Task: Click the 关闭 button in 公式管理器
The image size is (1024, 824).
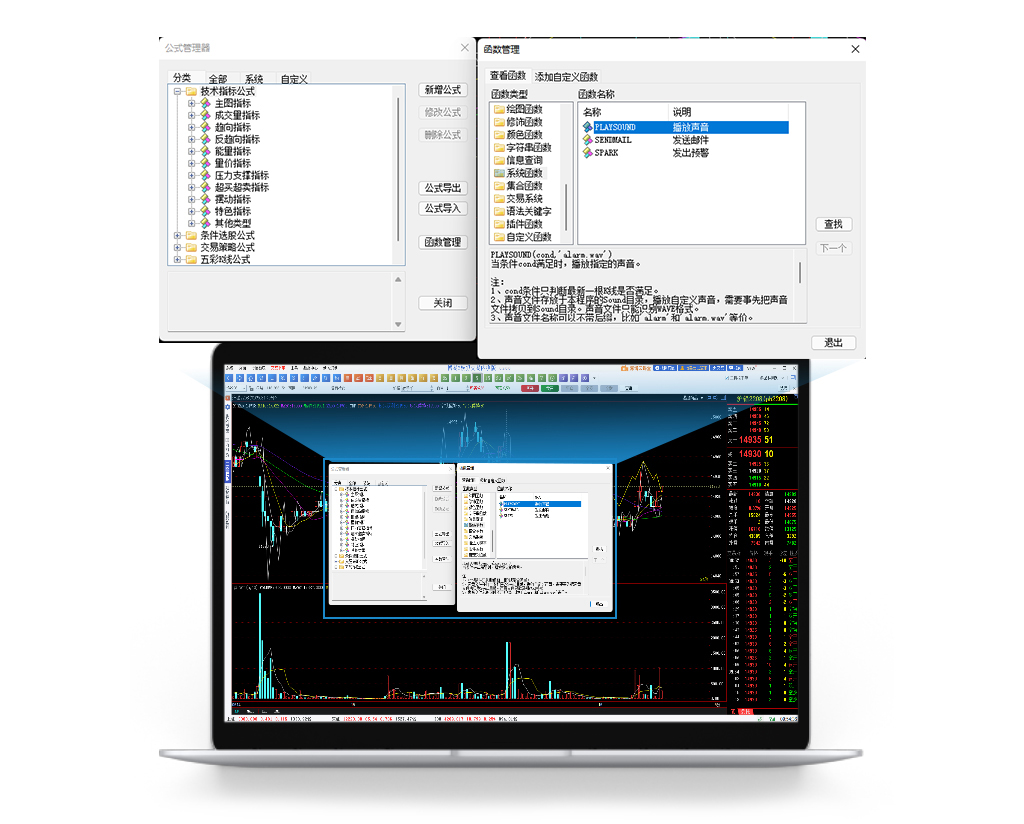Action: [x=443, y=303]
